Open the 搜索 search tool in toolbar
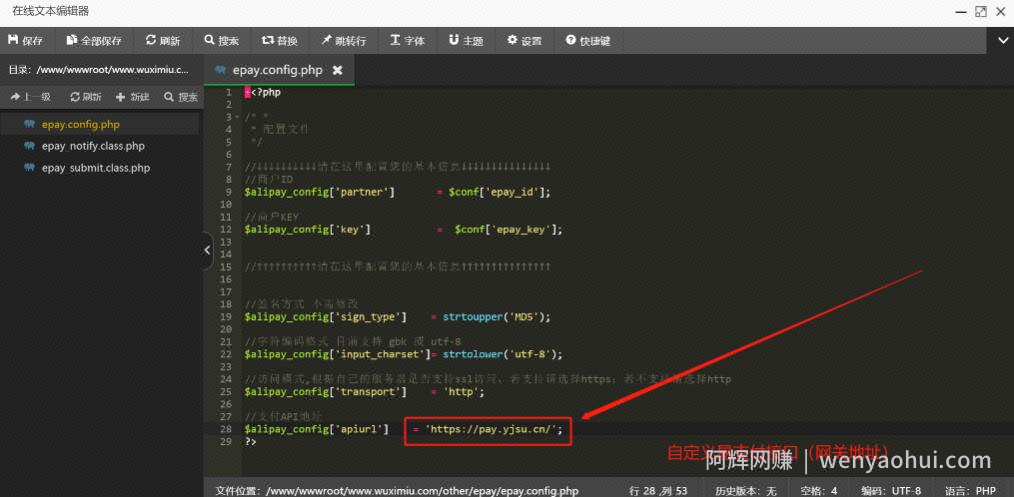Viewport: 1014px width, 497px height. (x=222, y=41)
